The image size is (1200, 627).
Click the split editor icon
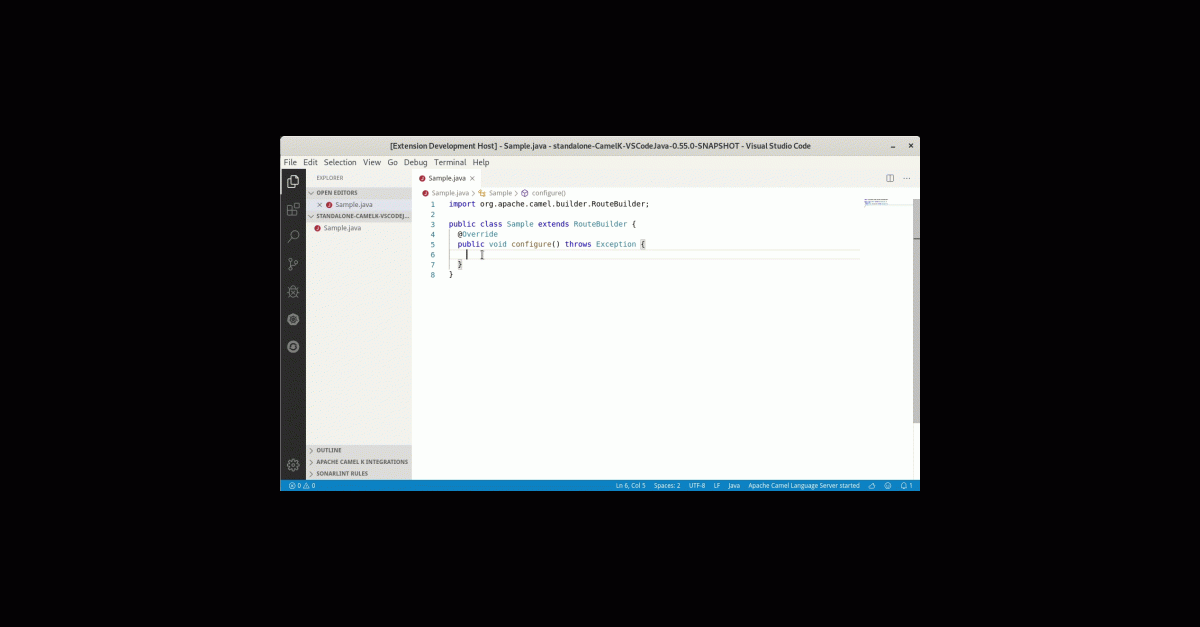click(x=890, y=178)
